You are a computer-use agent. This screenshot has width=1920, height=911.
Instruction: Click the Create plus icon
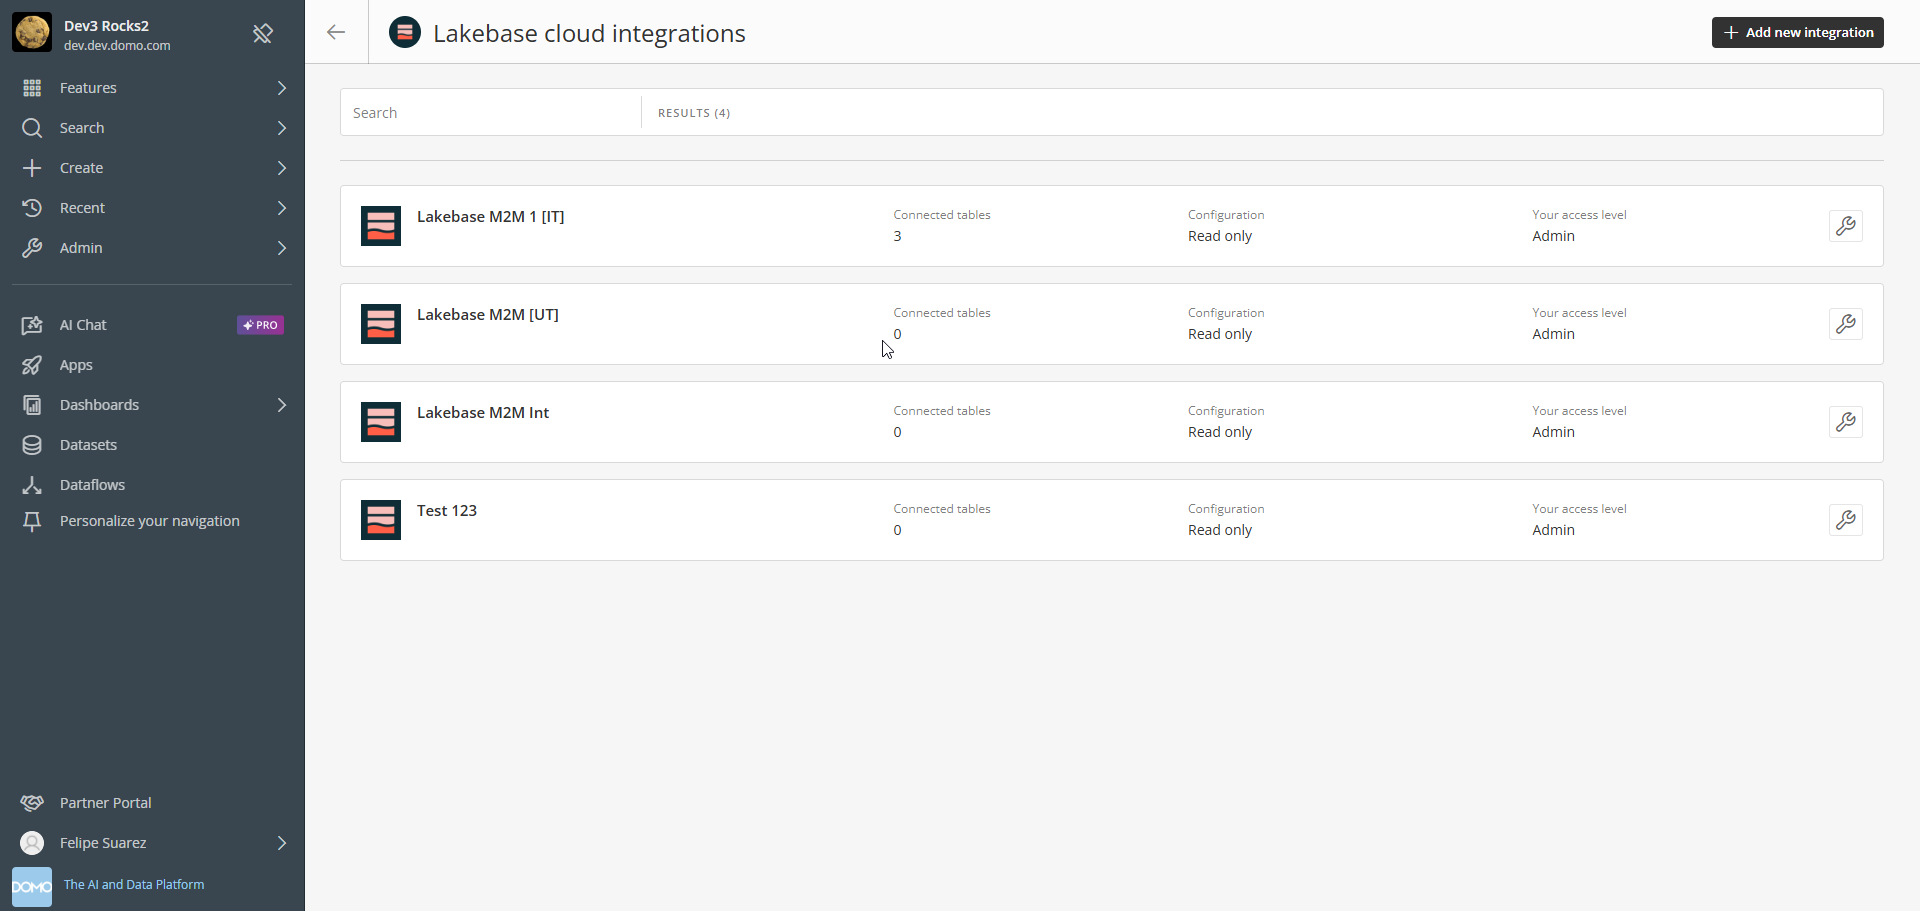click(x=32, y=168)
